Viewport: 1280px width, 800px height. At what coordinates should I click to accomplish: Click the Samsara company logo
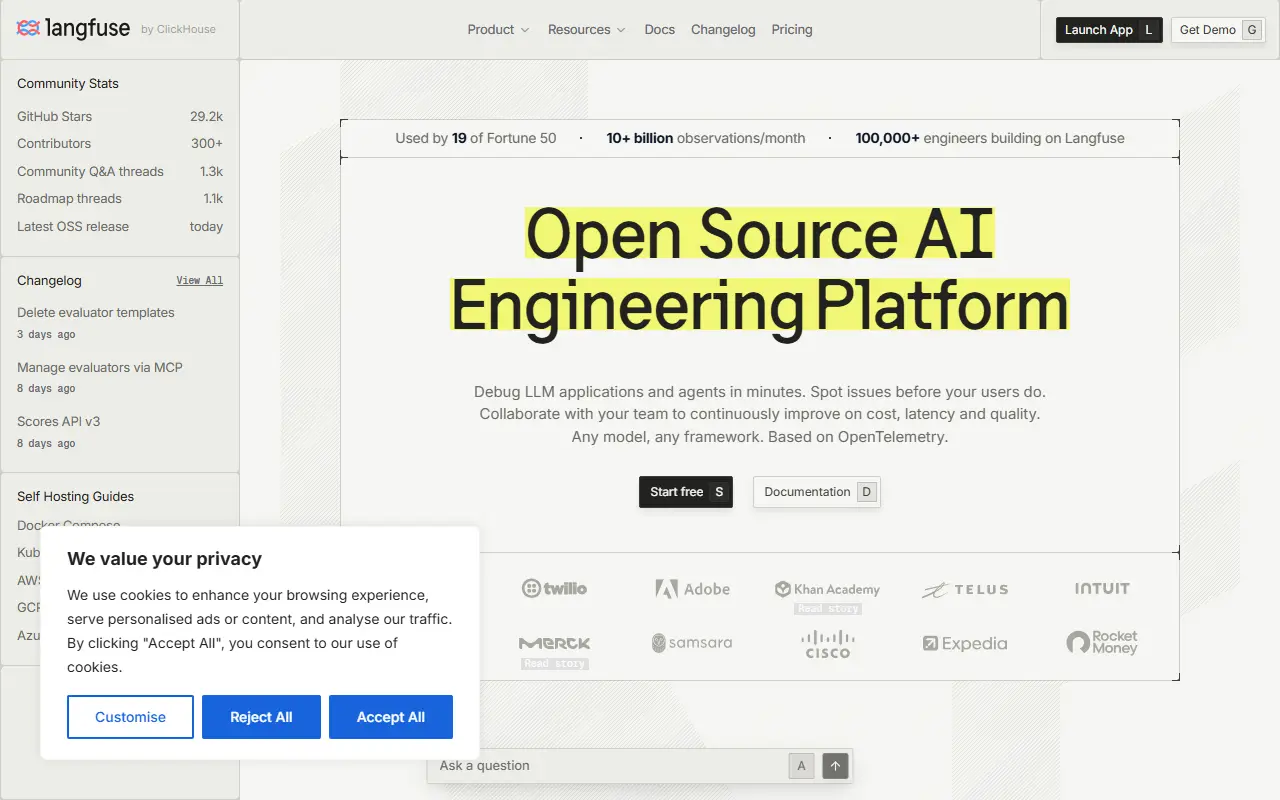coord(692,643)
